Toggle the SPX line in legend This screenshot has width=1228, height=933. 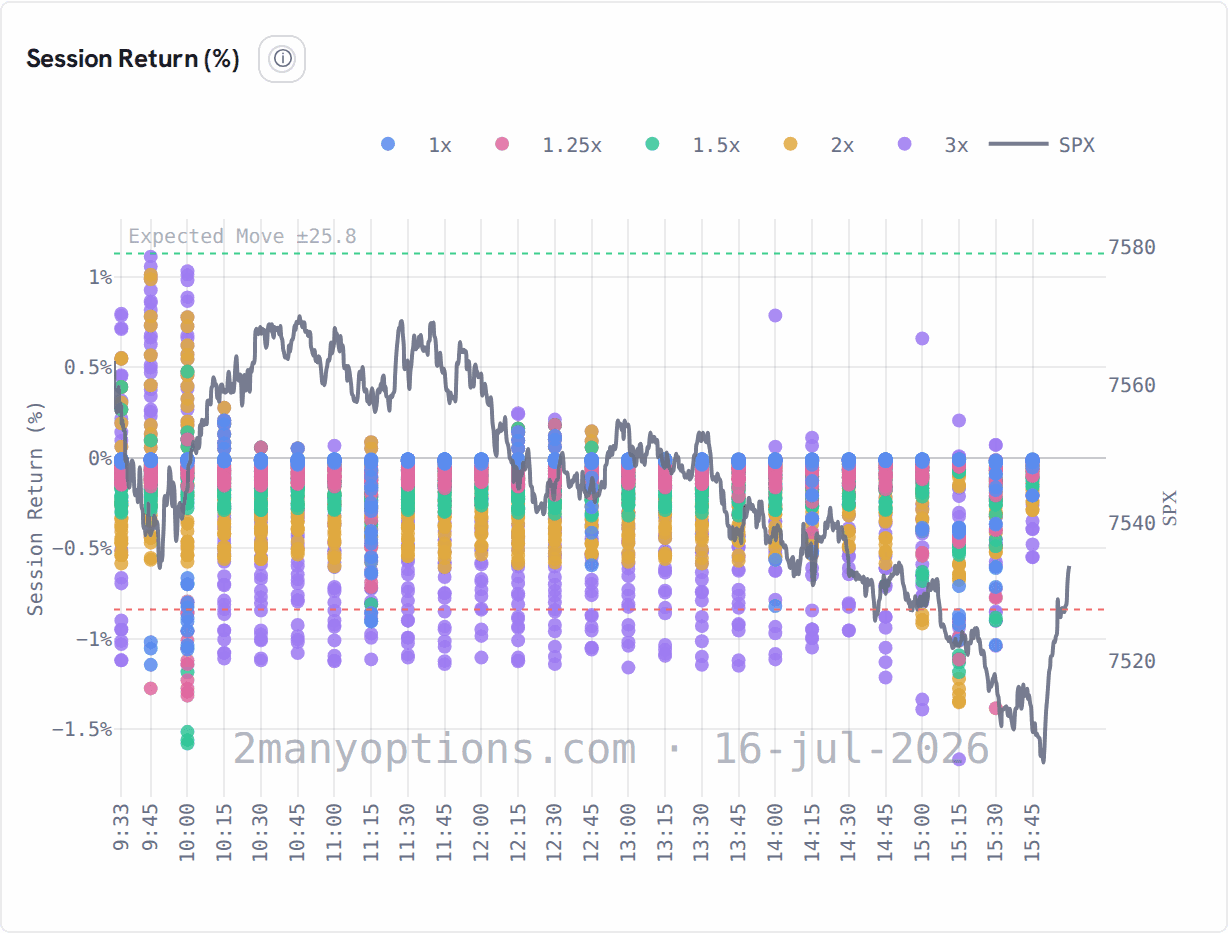(x=1042, y=145)
